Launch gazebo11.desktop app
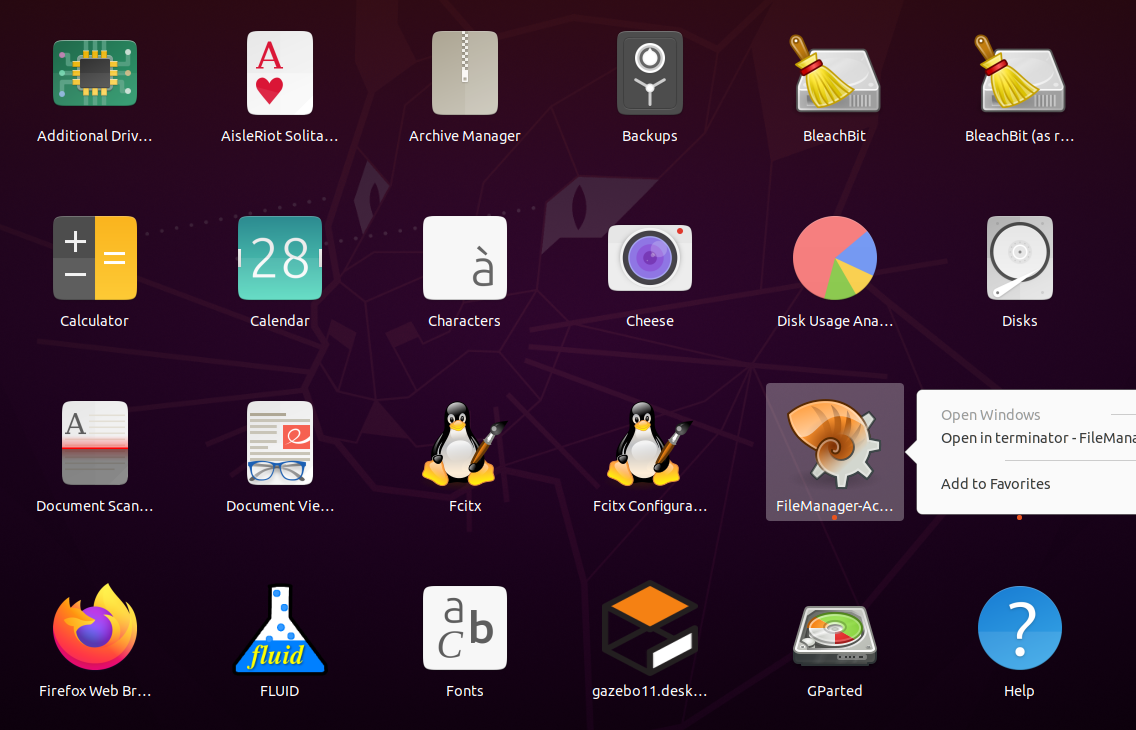 point(650,628)
